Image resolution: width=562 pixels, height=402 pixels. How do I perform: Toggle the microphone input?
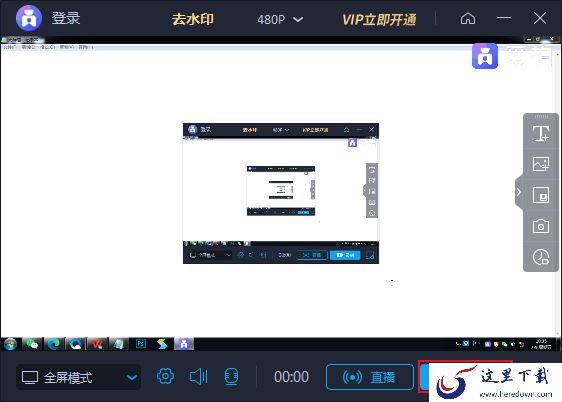(x=231, y=377)
